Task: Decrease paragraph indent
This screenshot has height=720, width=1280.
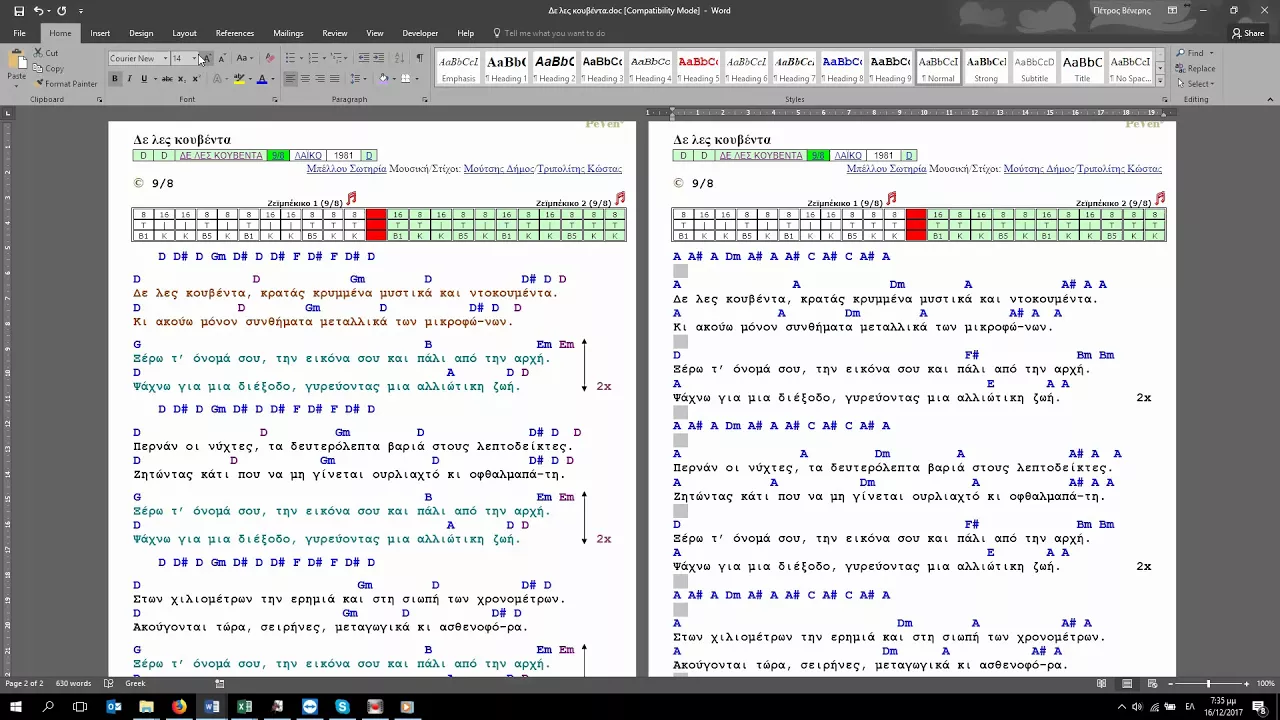Action: tap(364, 58)
